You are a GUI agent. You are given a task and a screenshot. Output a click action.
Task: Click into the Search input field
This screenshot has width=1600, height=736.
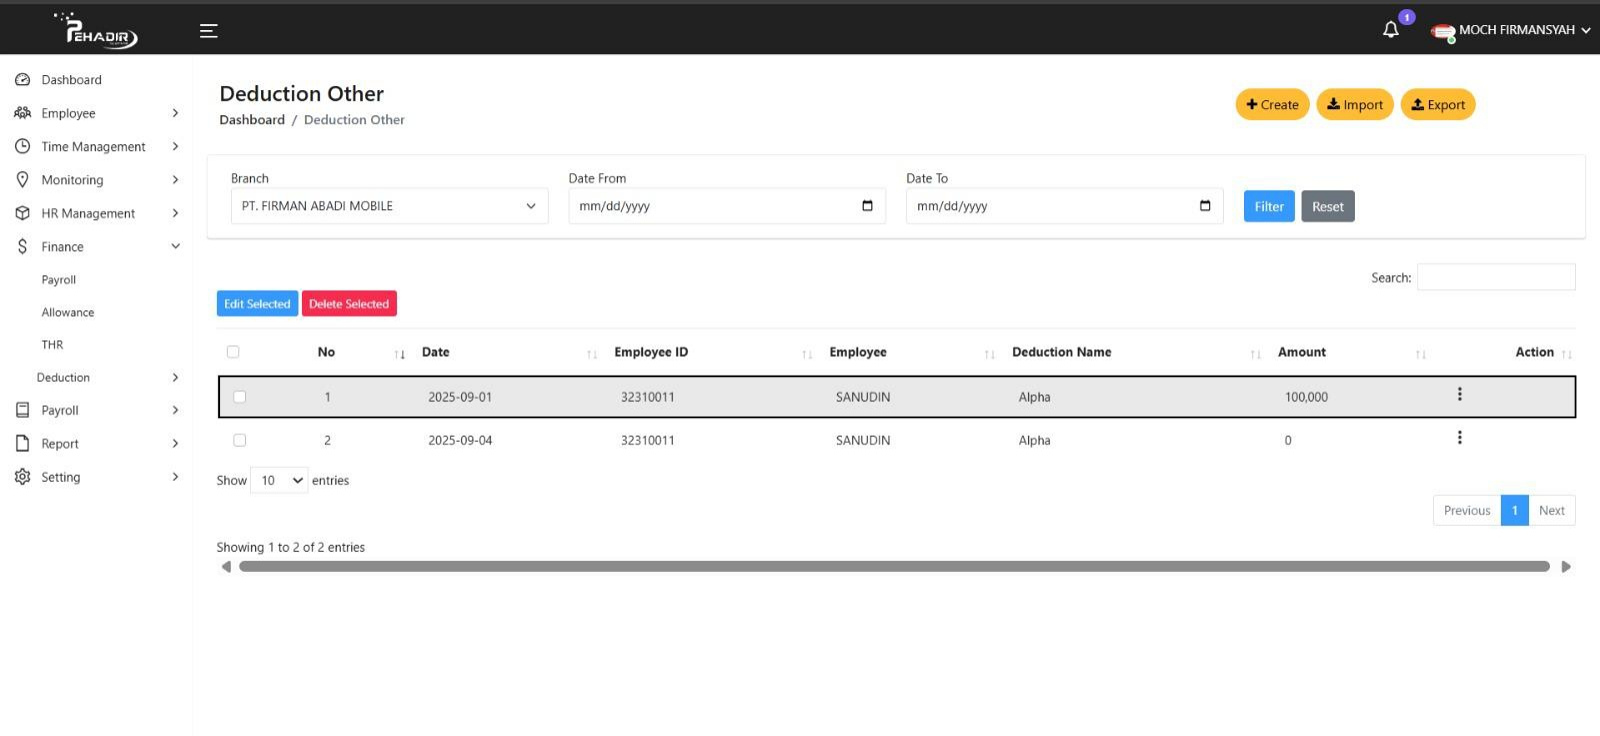[x=1495, y=277]
